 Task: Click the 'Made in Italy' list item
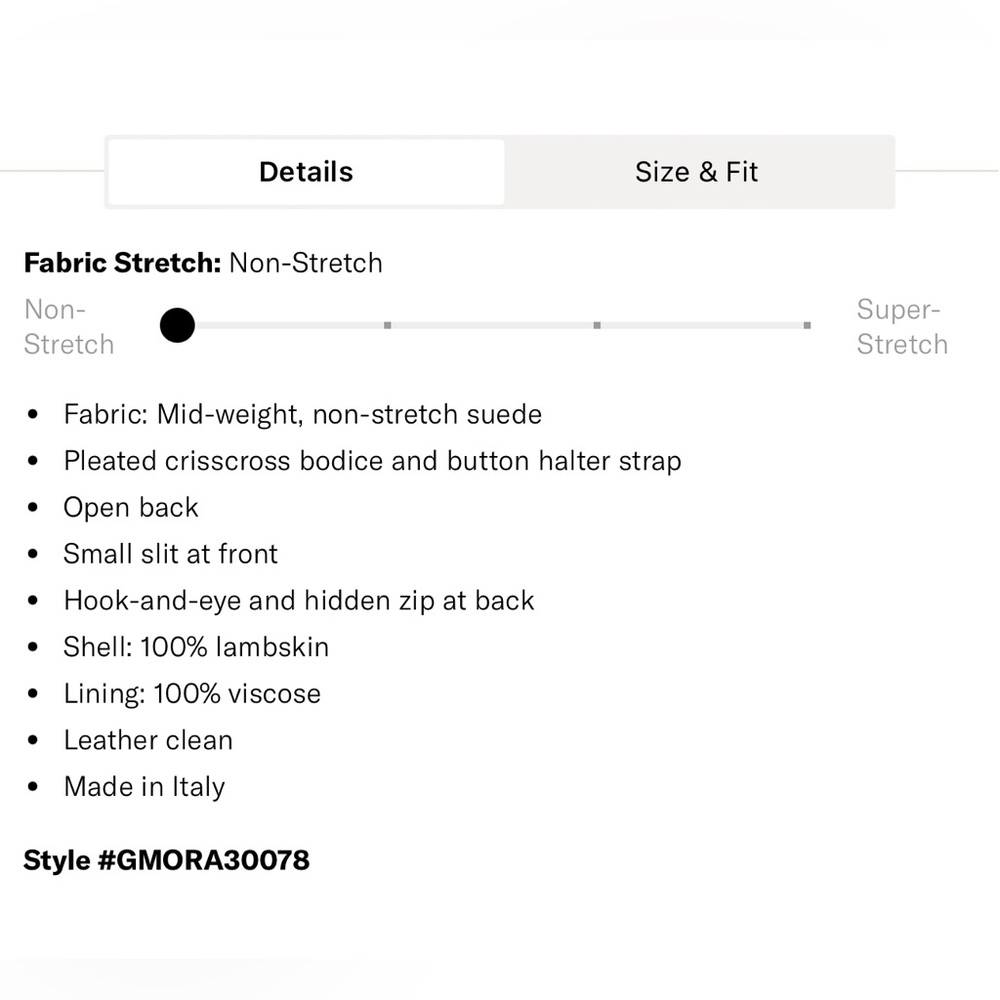click(145, 787)
